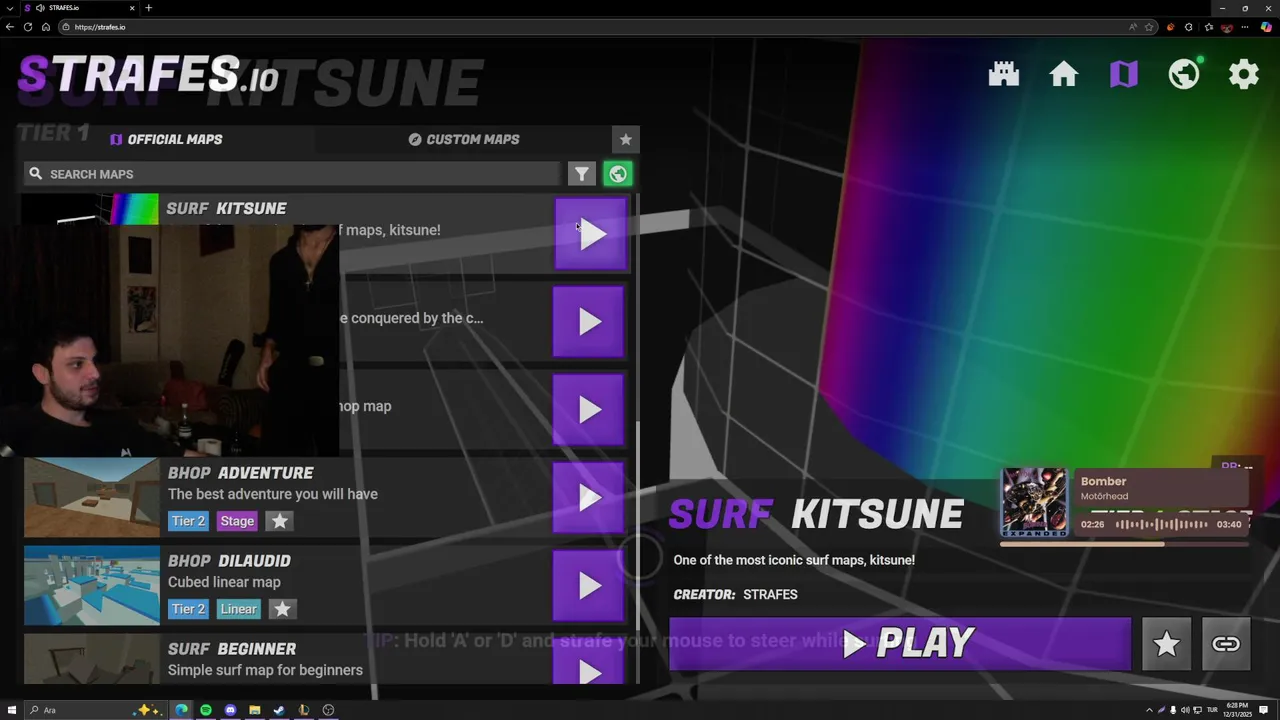This screenshot has height=720, width=1280.
Task: Click the Linear tag on Bhop Dilaudid
Action: (x=238, y=609)
